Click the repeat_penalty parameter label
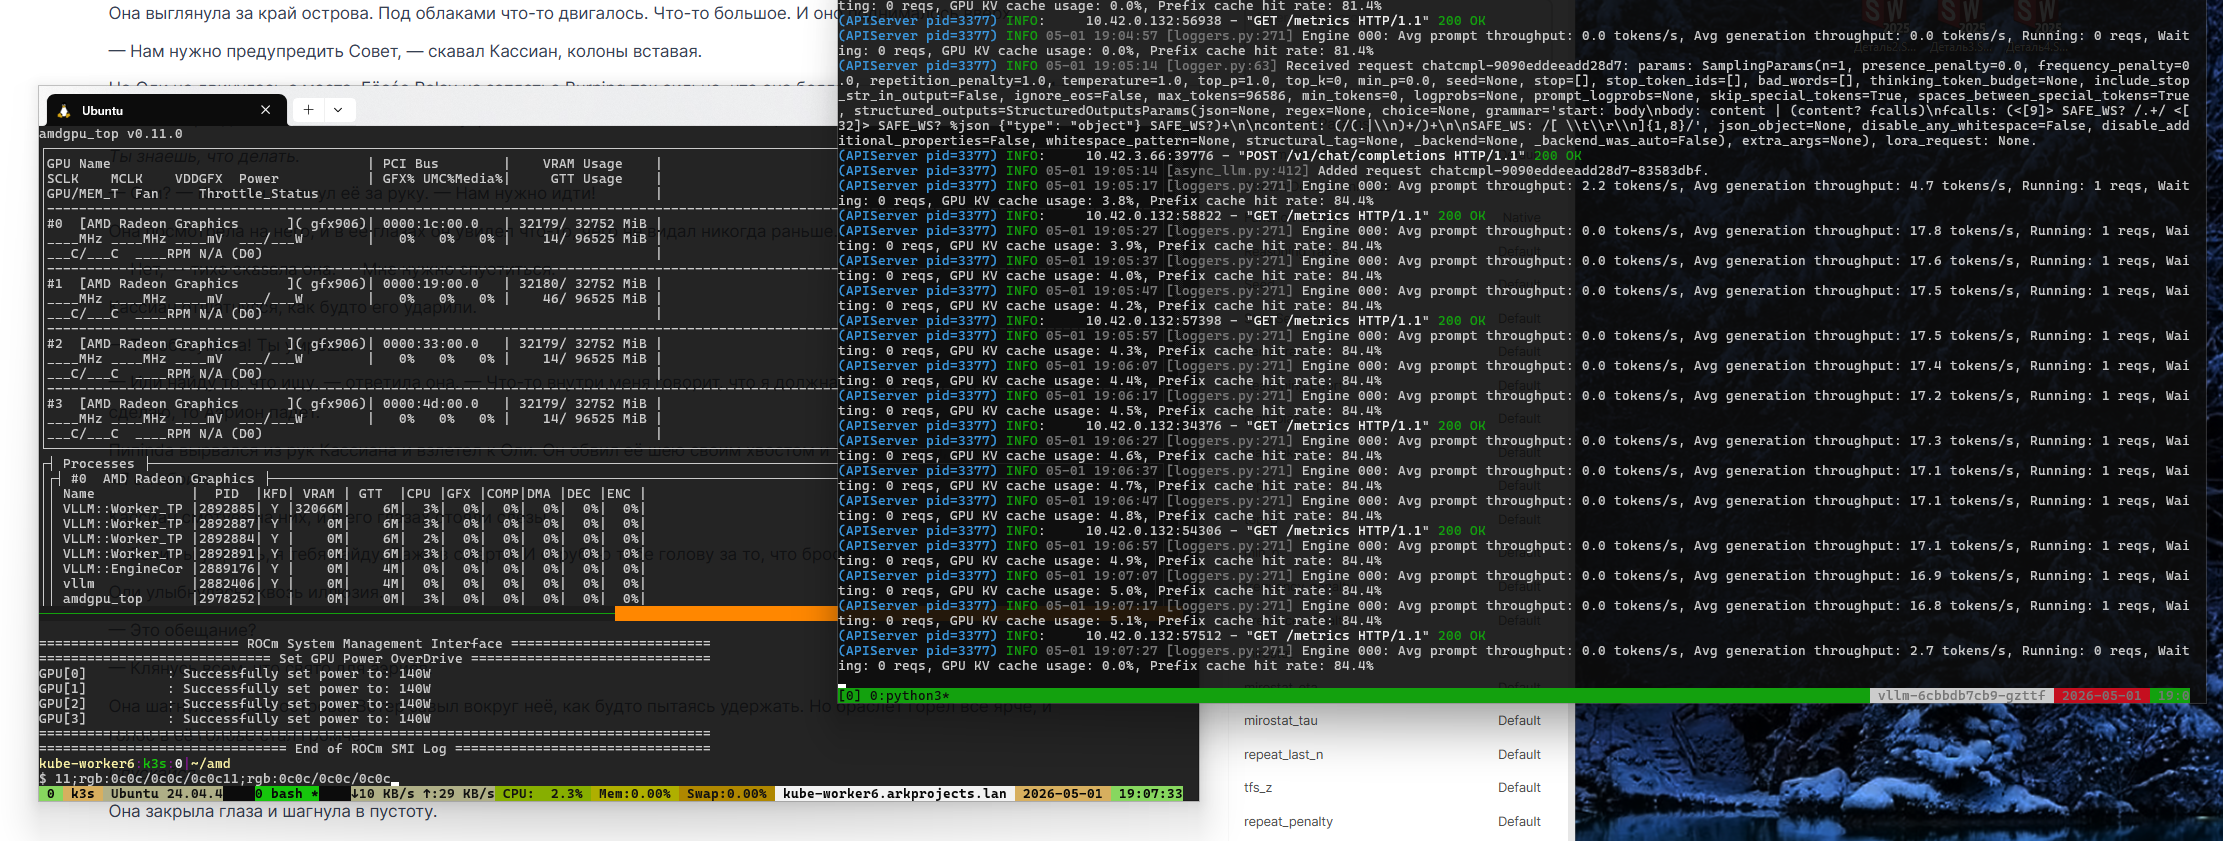The width and height of the screenshot is (2223, 841). (1288, 822)
